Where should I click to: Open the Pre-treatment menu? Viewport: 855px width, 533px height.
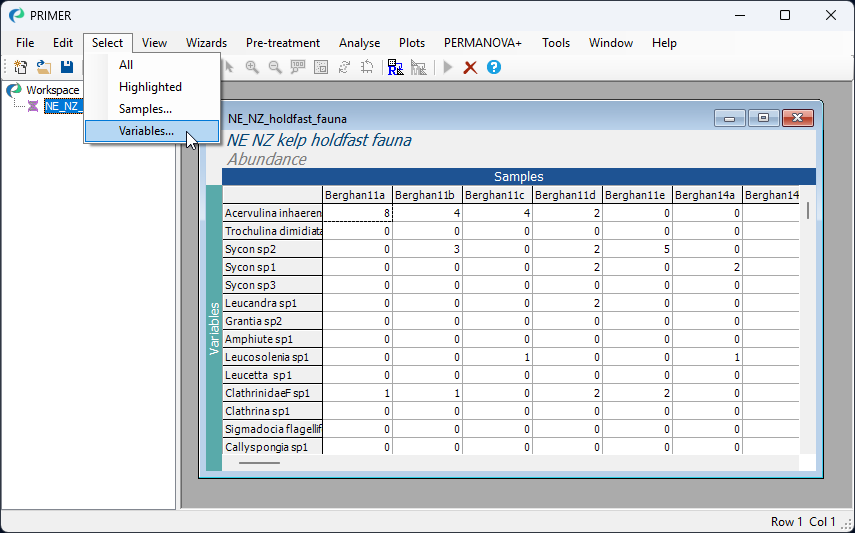click(x=283, y=43)
